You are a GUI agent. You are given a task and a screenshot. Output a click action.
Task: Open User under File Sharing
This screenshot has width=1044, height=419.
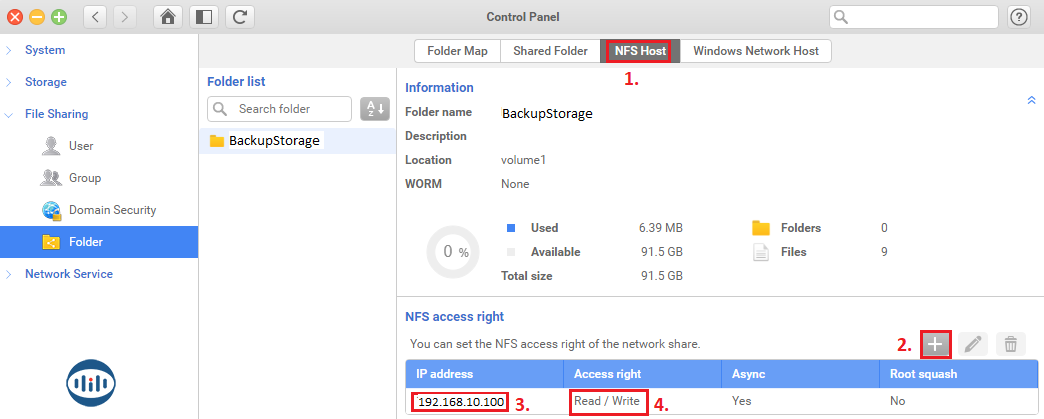click(81, 146)
